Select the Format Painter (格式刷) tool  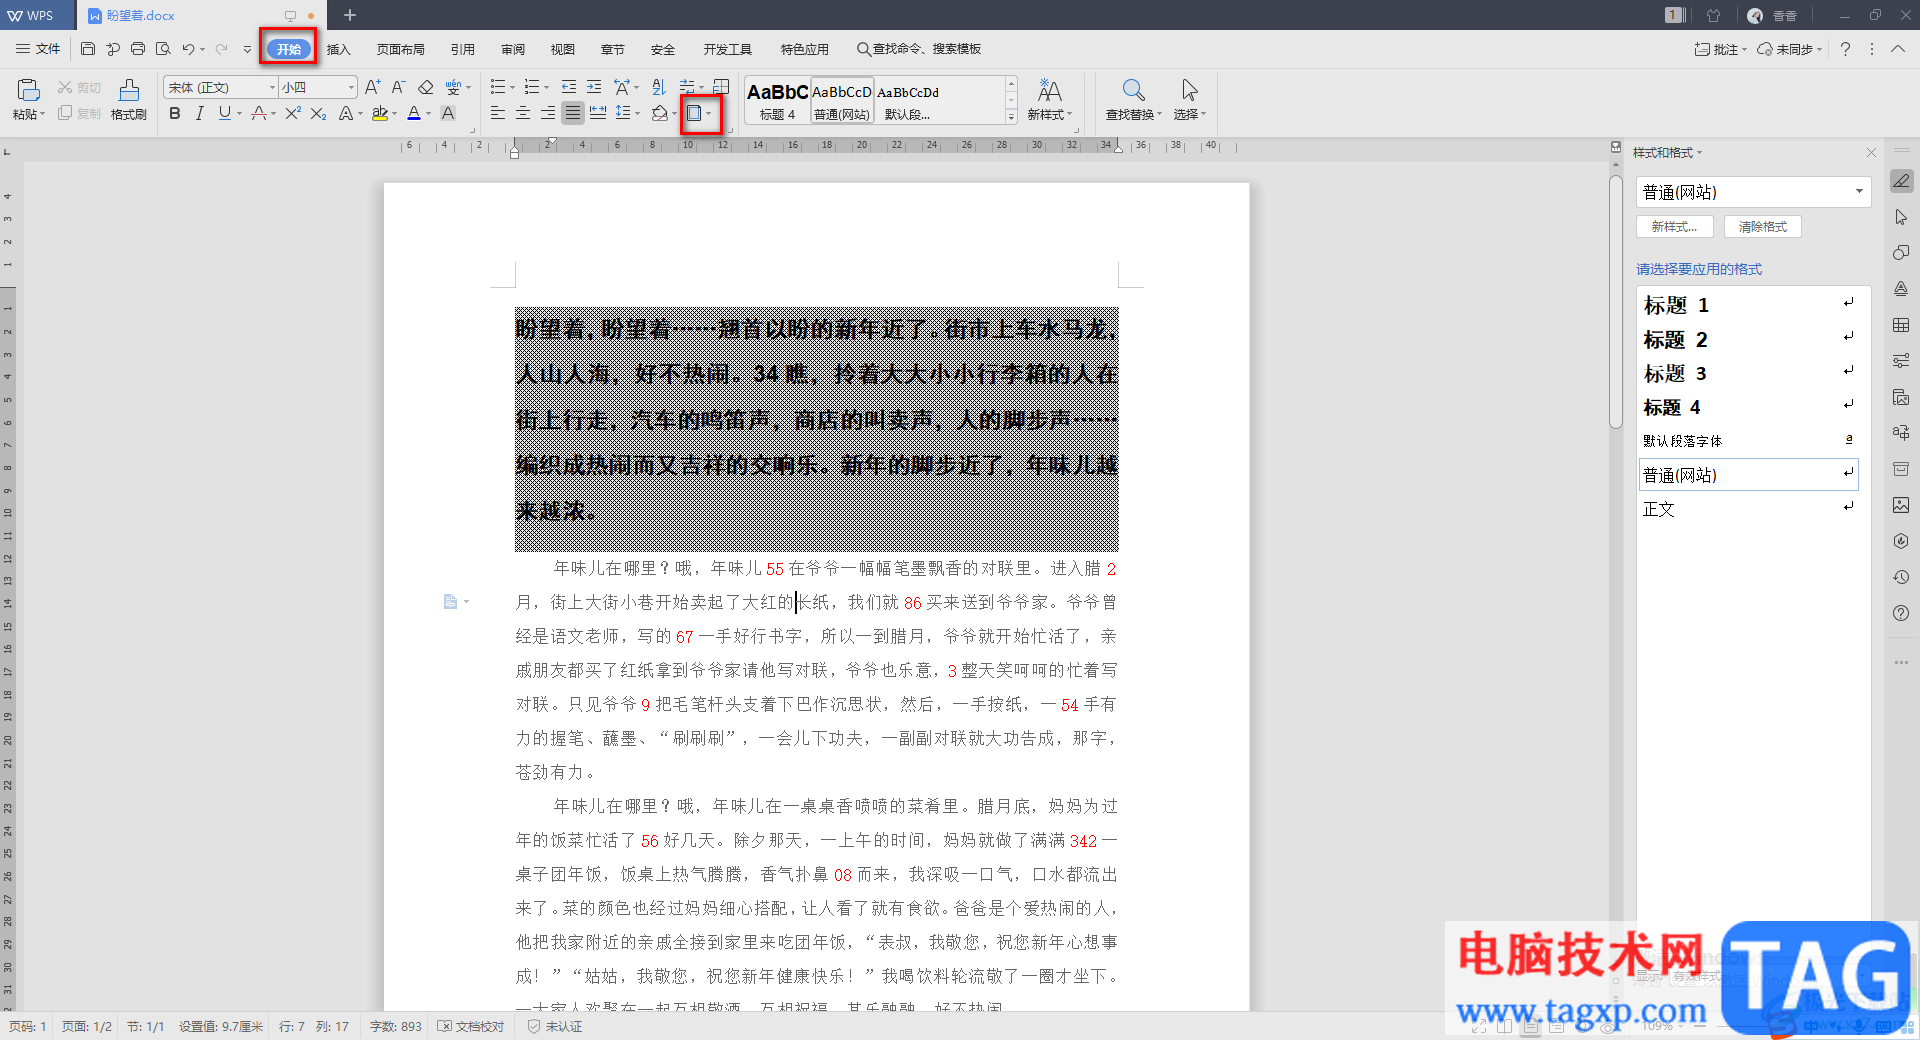(128, 99)
